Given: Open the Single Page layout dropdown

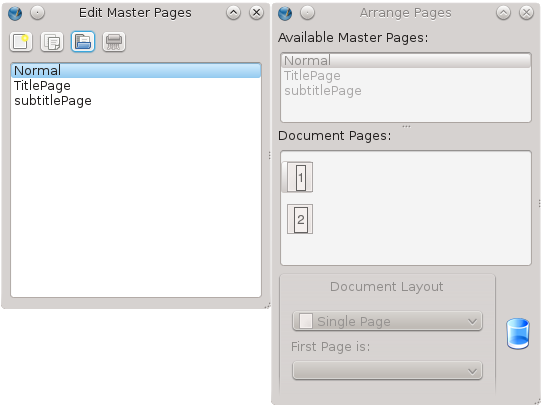Looking at the screenshot, I should (387, 321).
